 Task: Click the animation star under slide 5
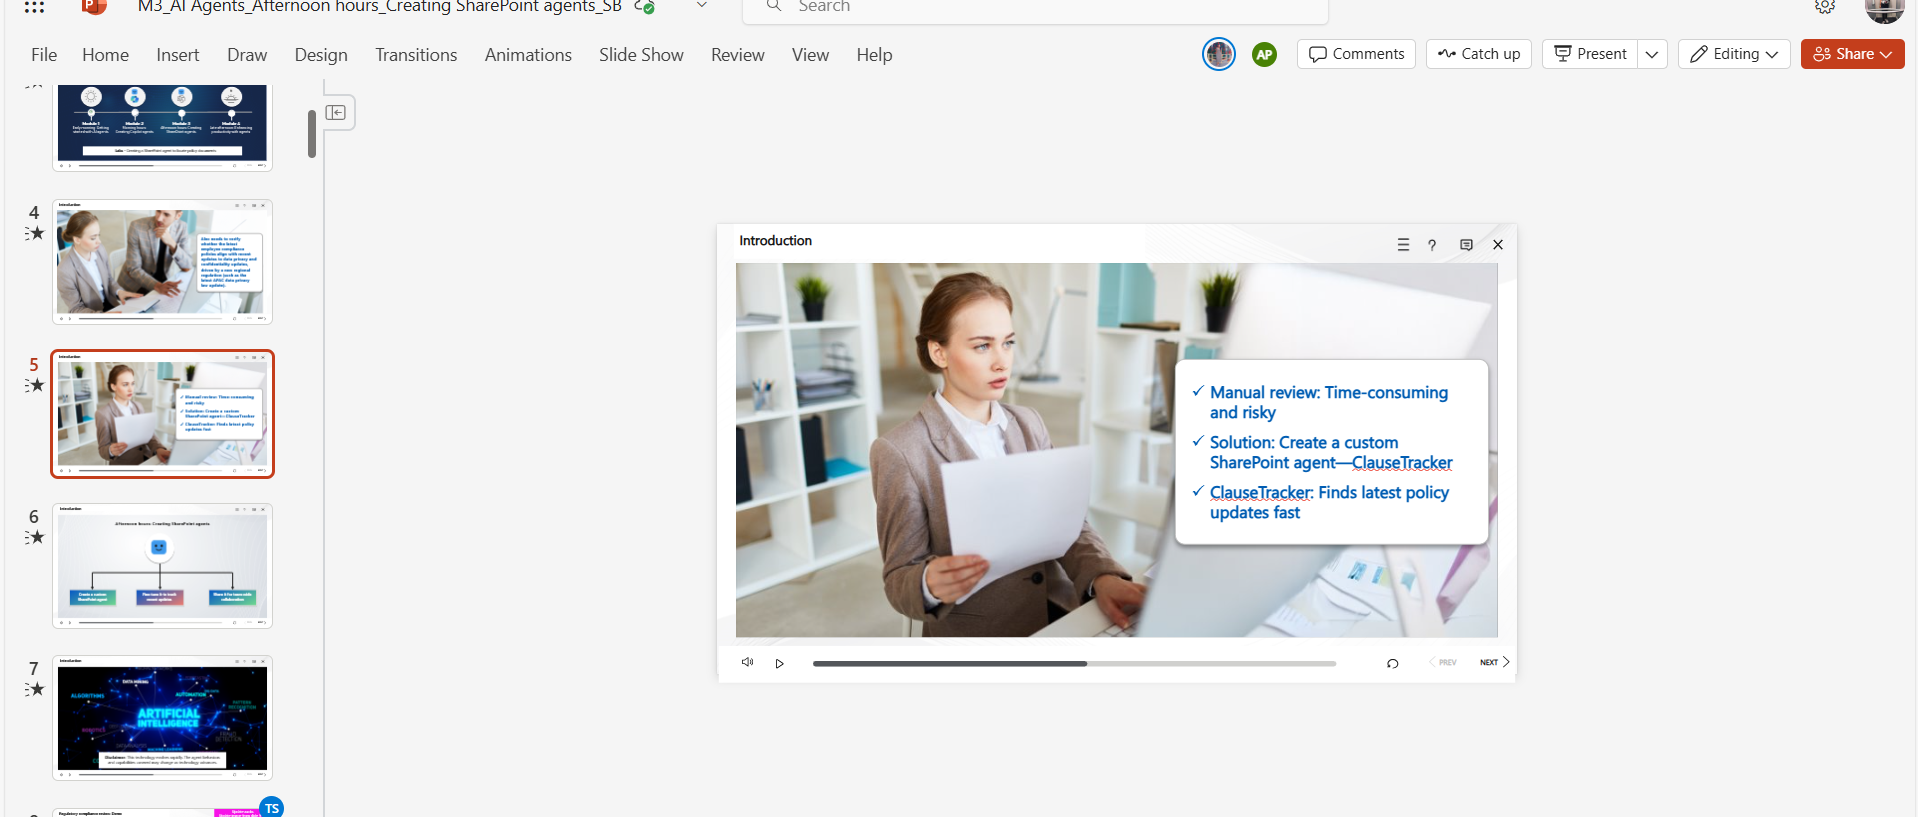tap(35, 385)
